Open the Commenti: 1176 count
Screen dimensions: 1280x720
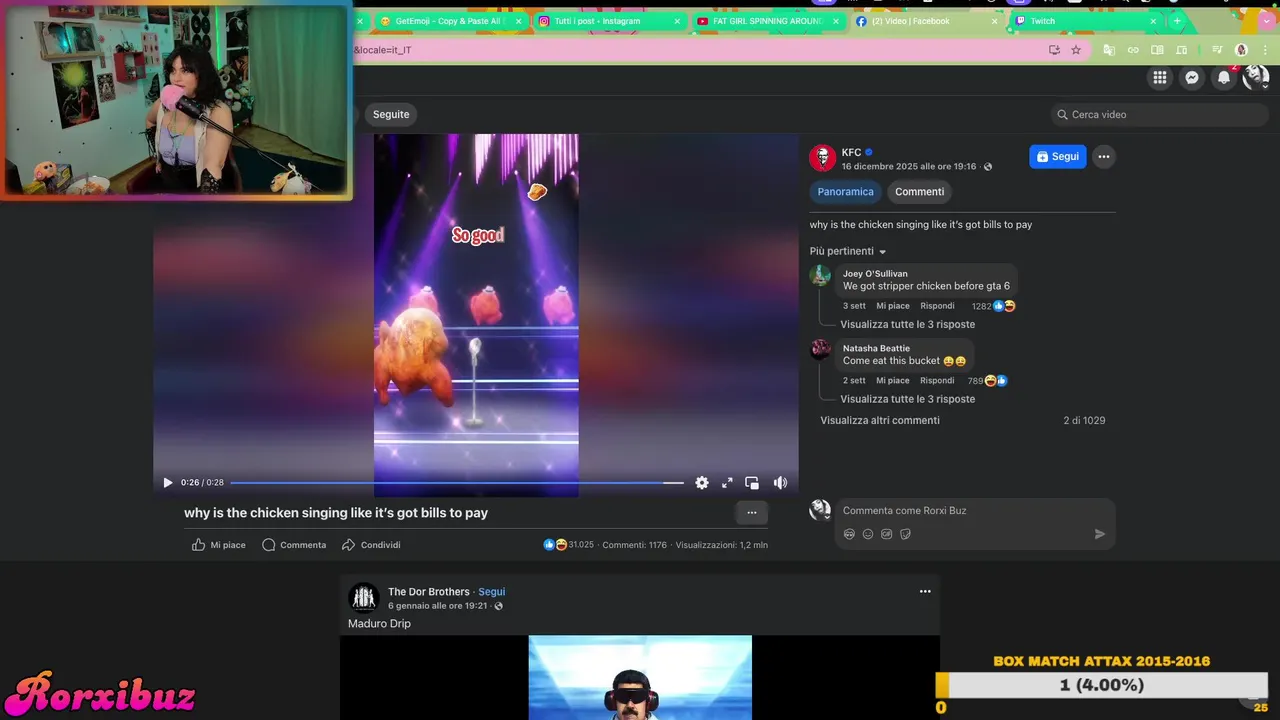click(x=634, y=545)
